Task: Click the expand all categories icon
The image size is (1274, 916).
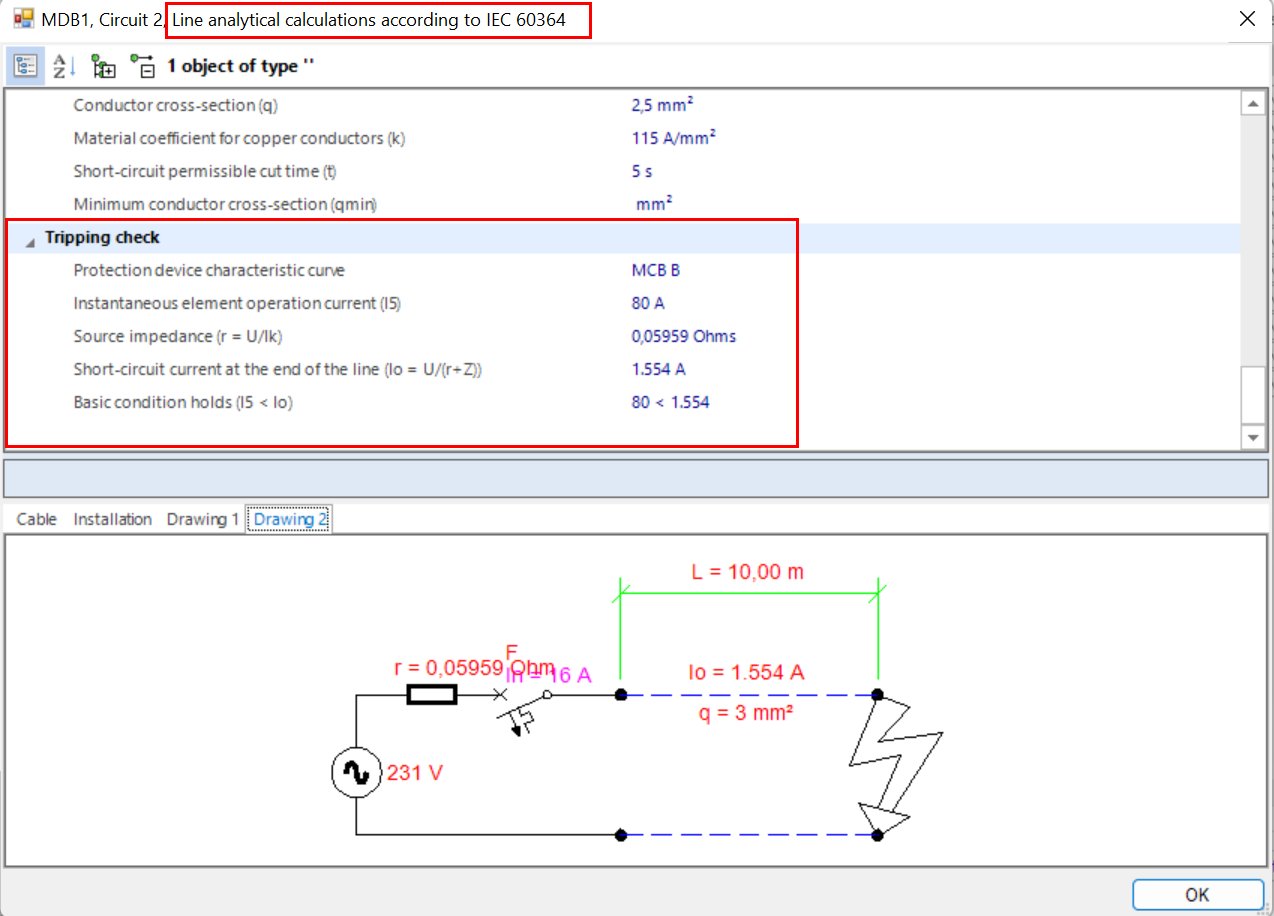Action: point(101,66)
